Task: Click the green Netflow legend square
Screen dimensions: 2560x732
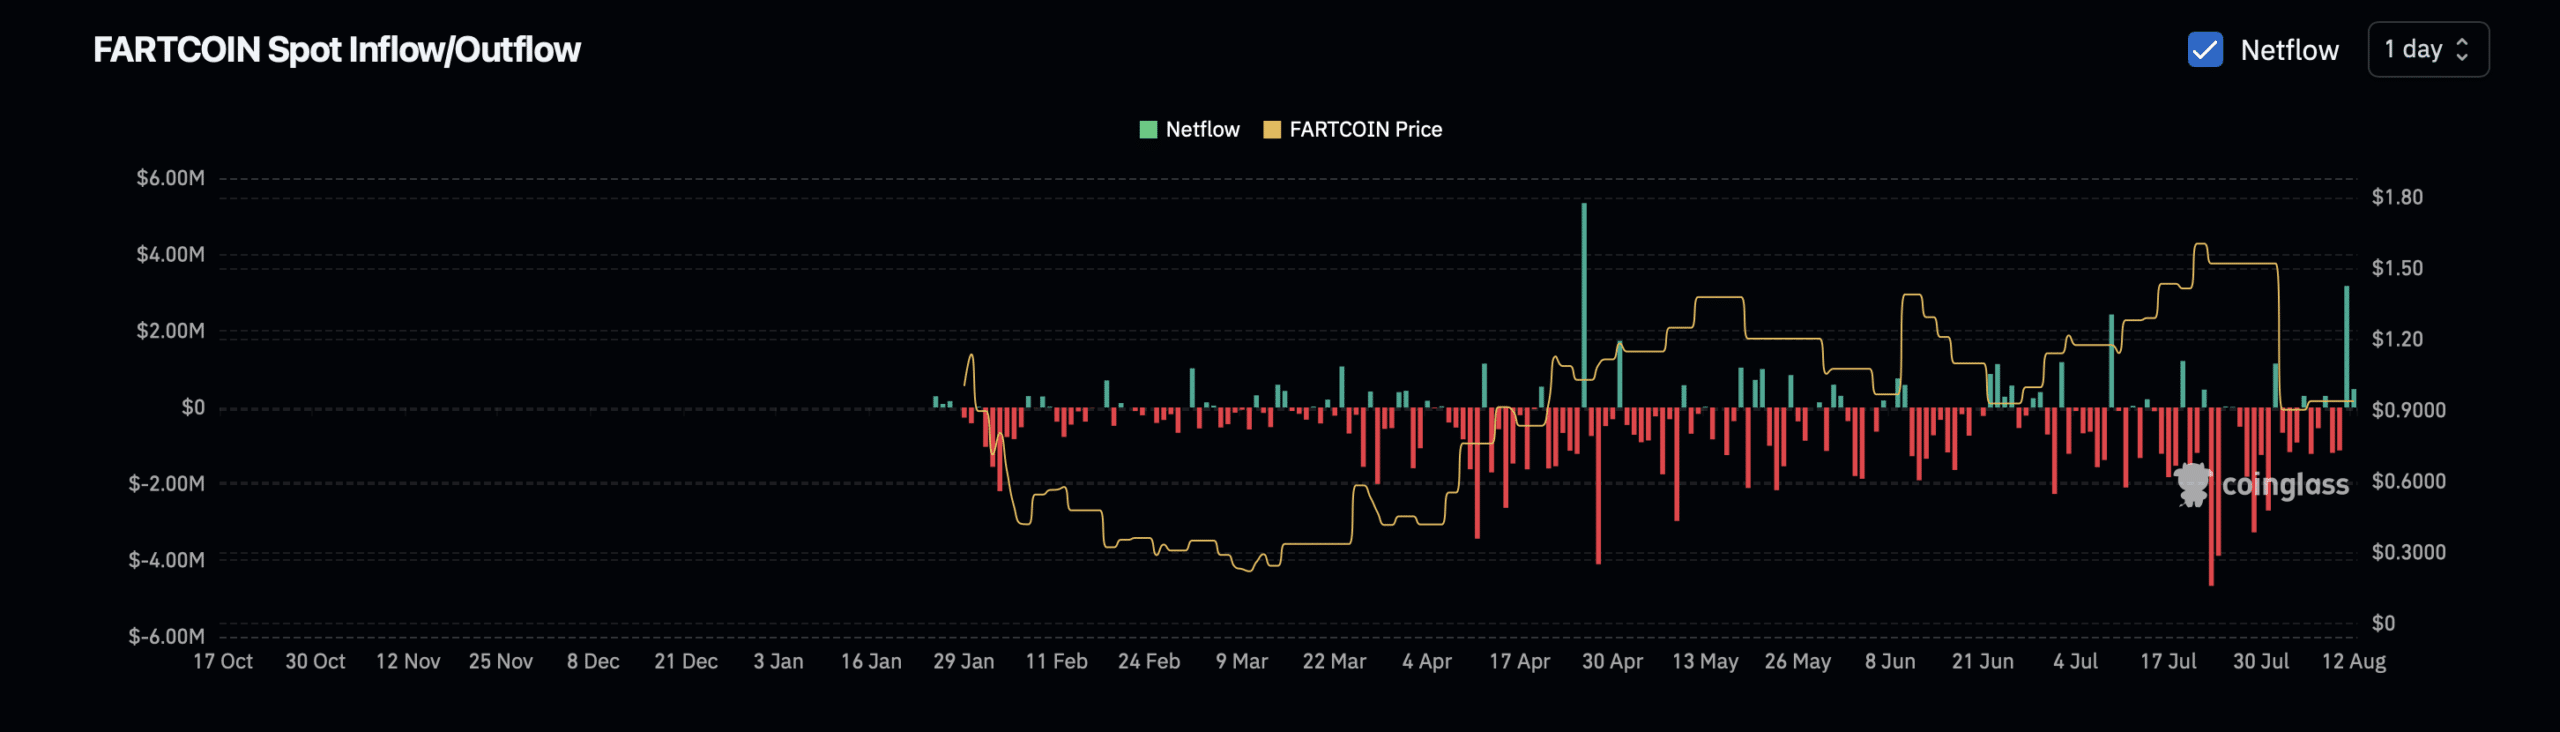Action: [1148, 130]
